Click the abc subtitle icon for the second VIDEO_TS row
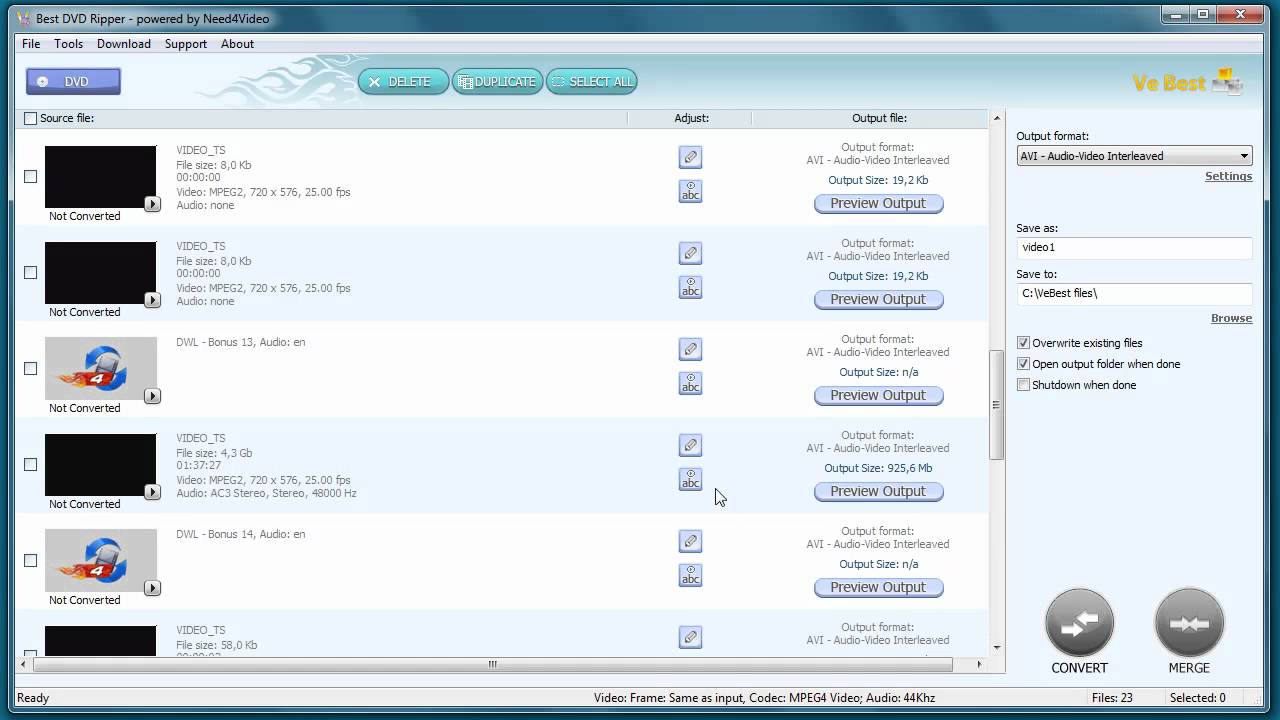Image resolution: width=1280 pixels, height=720 pixels. (x=690, y=287)
